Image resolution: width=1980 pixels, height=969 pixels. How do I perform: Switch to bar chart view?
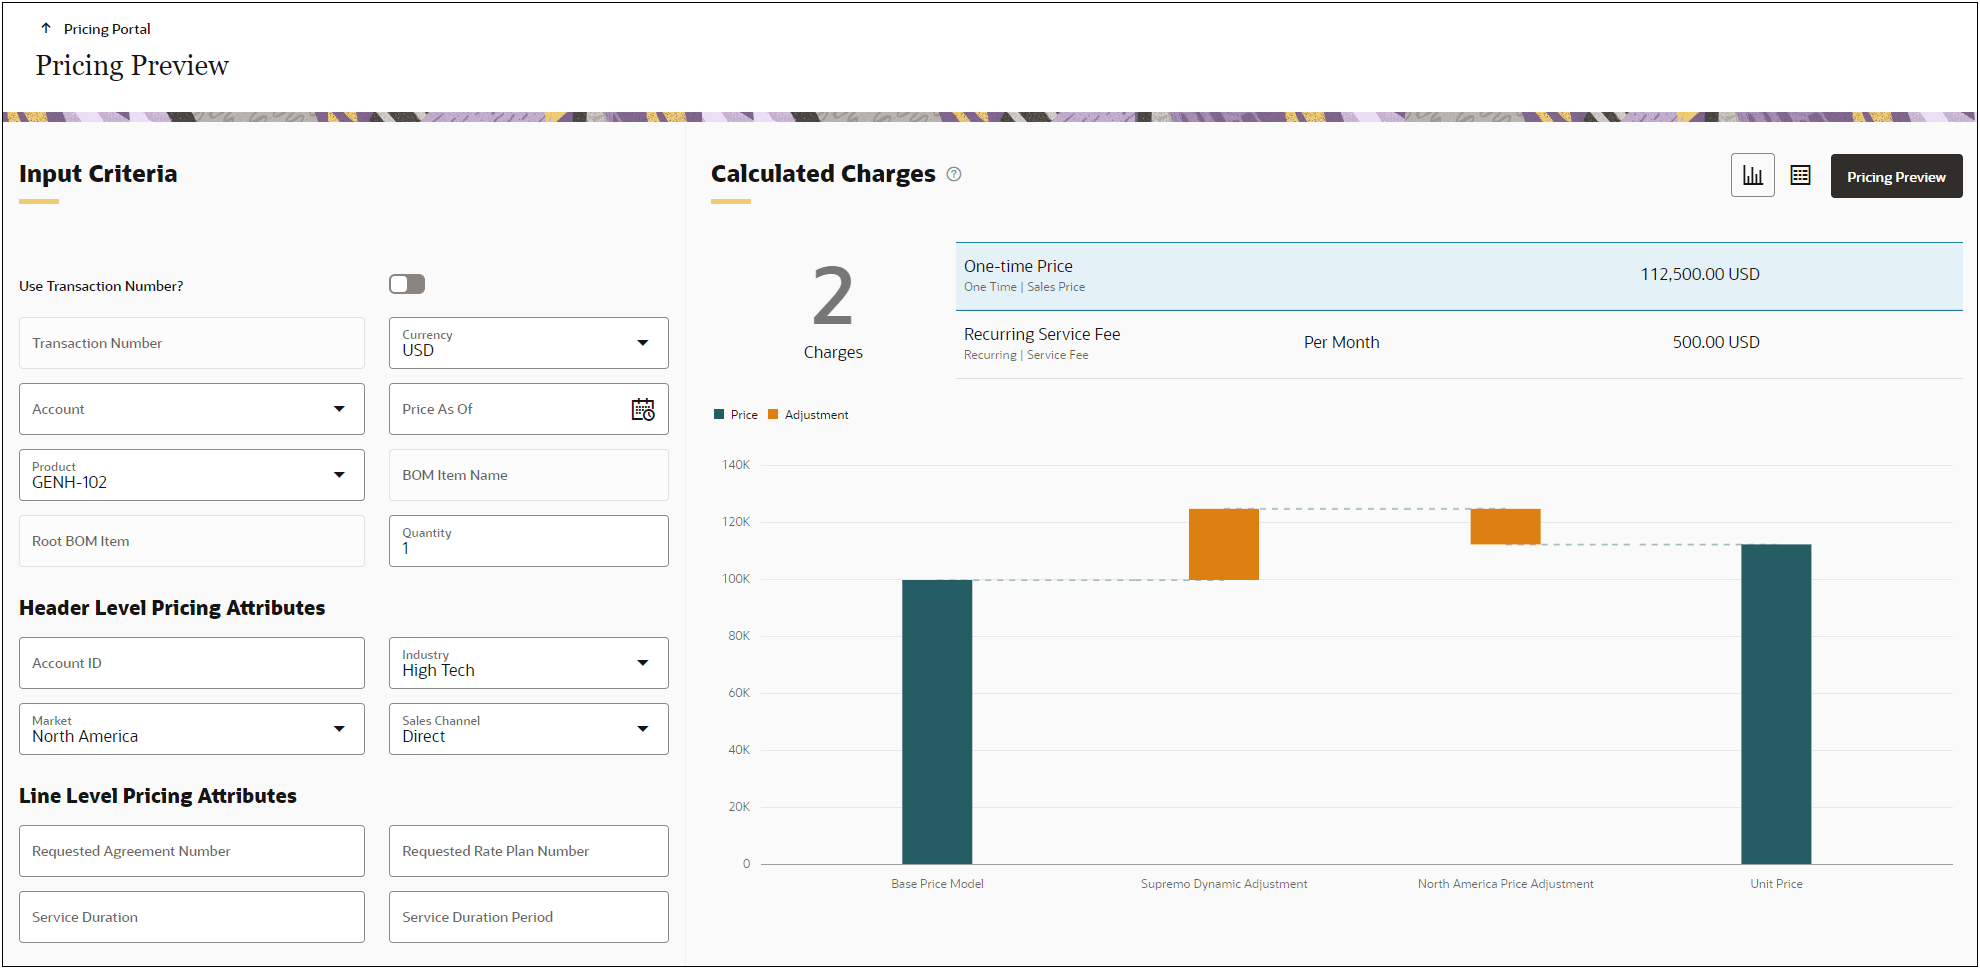(1752, 175)
